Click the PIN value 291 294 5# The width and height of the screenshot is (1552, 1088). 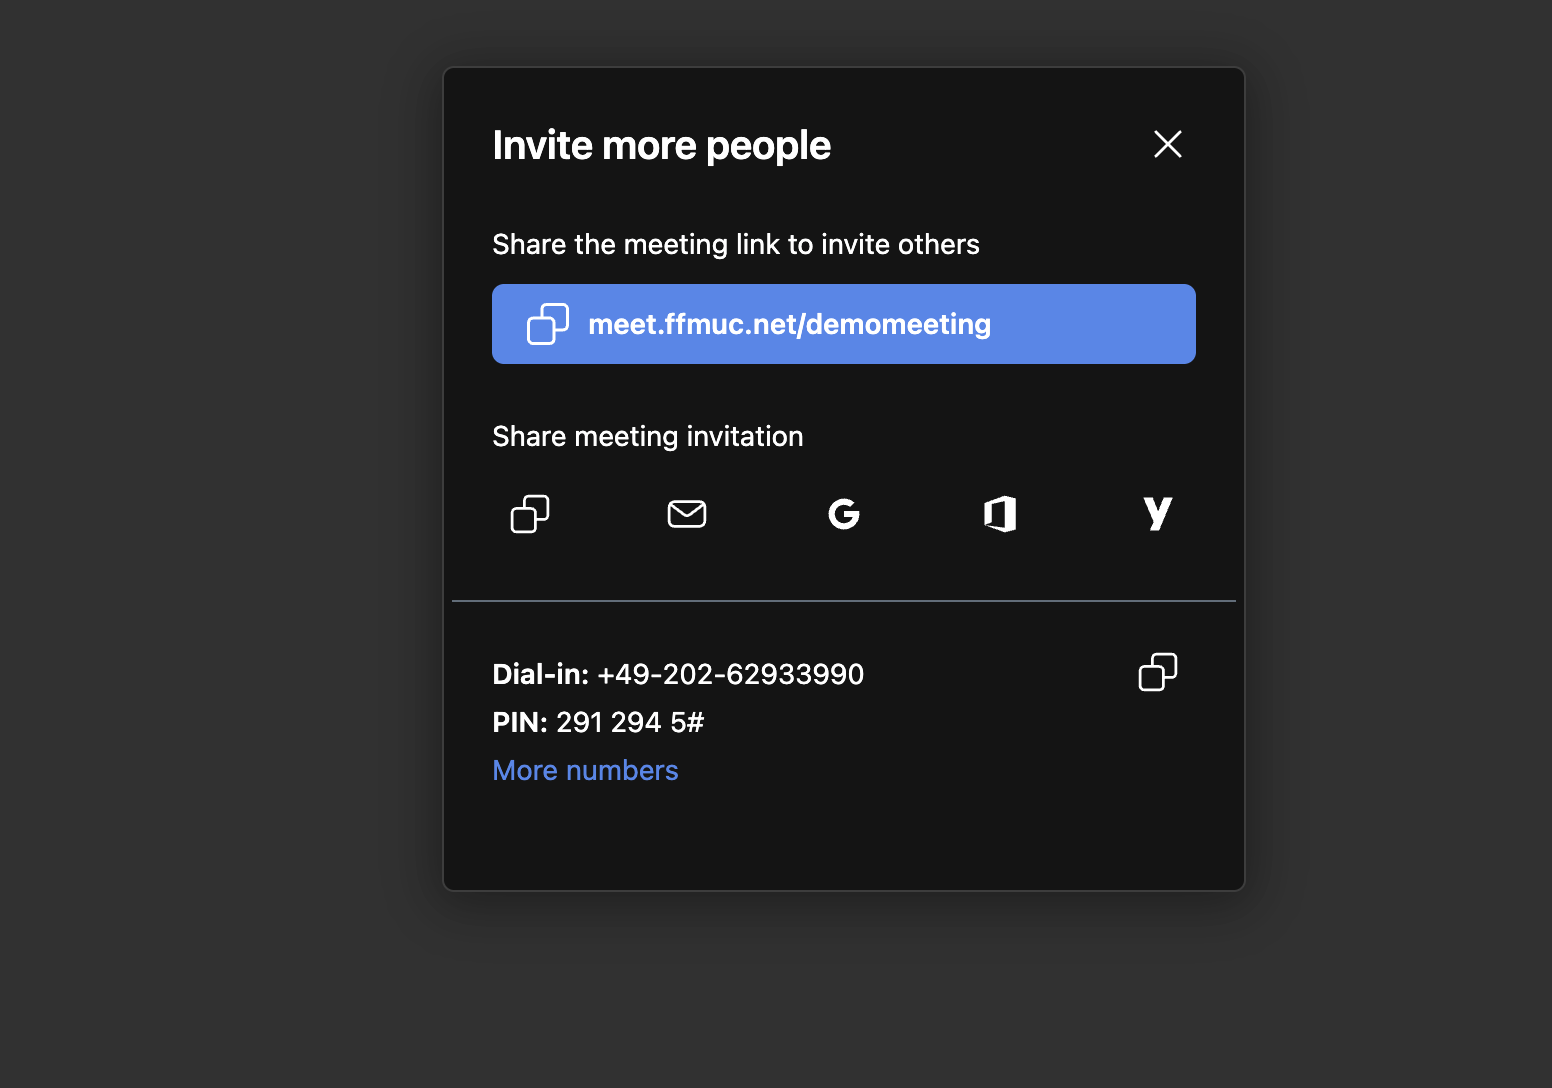(x=630, y=722)
